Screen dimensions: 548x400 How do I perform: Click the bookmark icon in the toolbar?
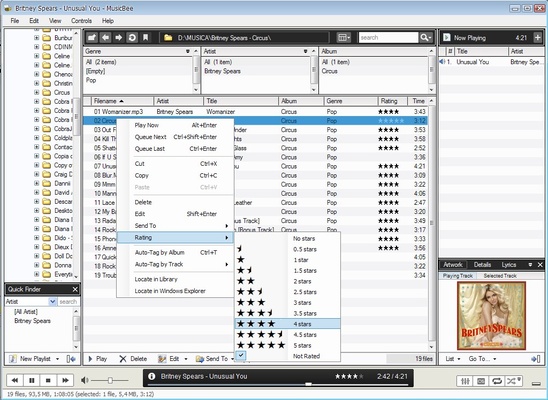click(x=145, y=37)
